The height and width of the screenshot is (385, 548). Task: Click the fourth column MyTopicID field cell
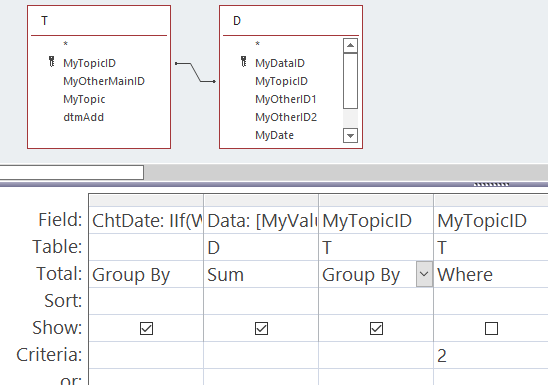coord(491,220)
